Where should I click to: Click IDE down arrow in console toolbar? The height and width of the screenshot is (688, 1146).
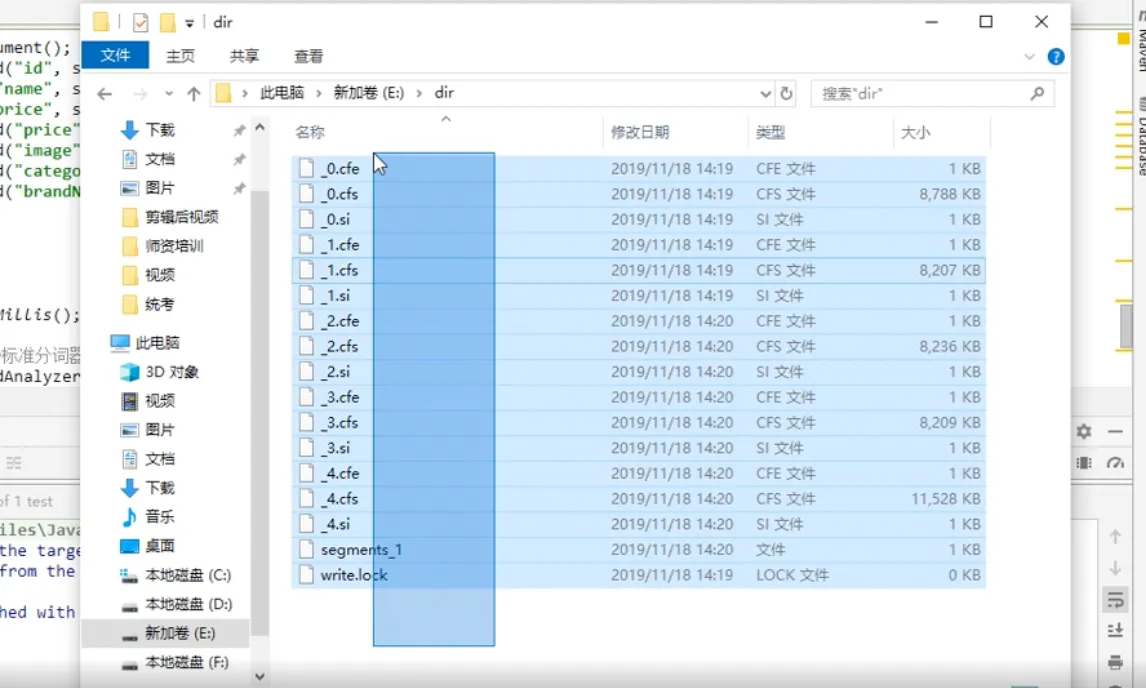1115,568
